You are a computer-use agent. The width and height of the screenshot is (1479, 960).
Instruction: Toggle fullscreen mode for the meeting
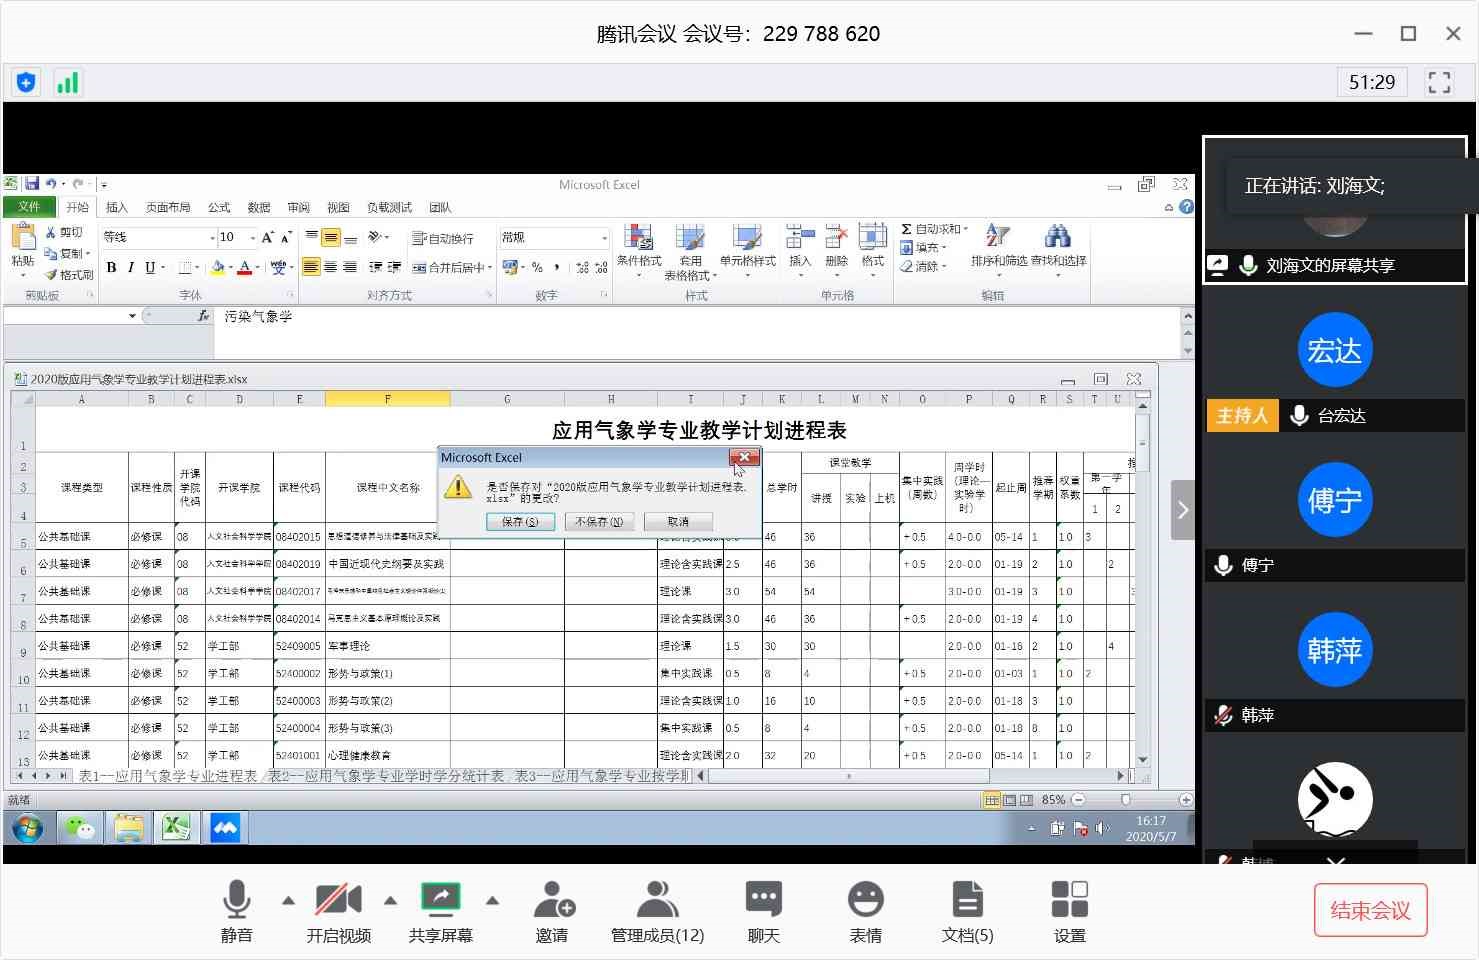[x=1439, y=82]
